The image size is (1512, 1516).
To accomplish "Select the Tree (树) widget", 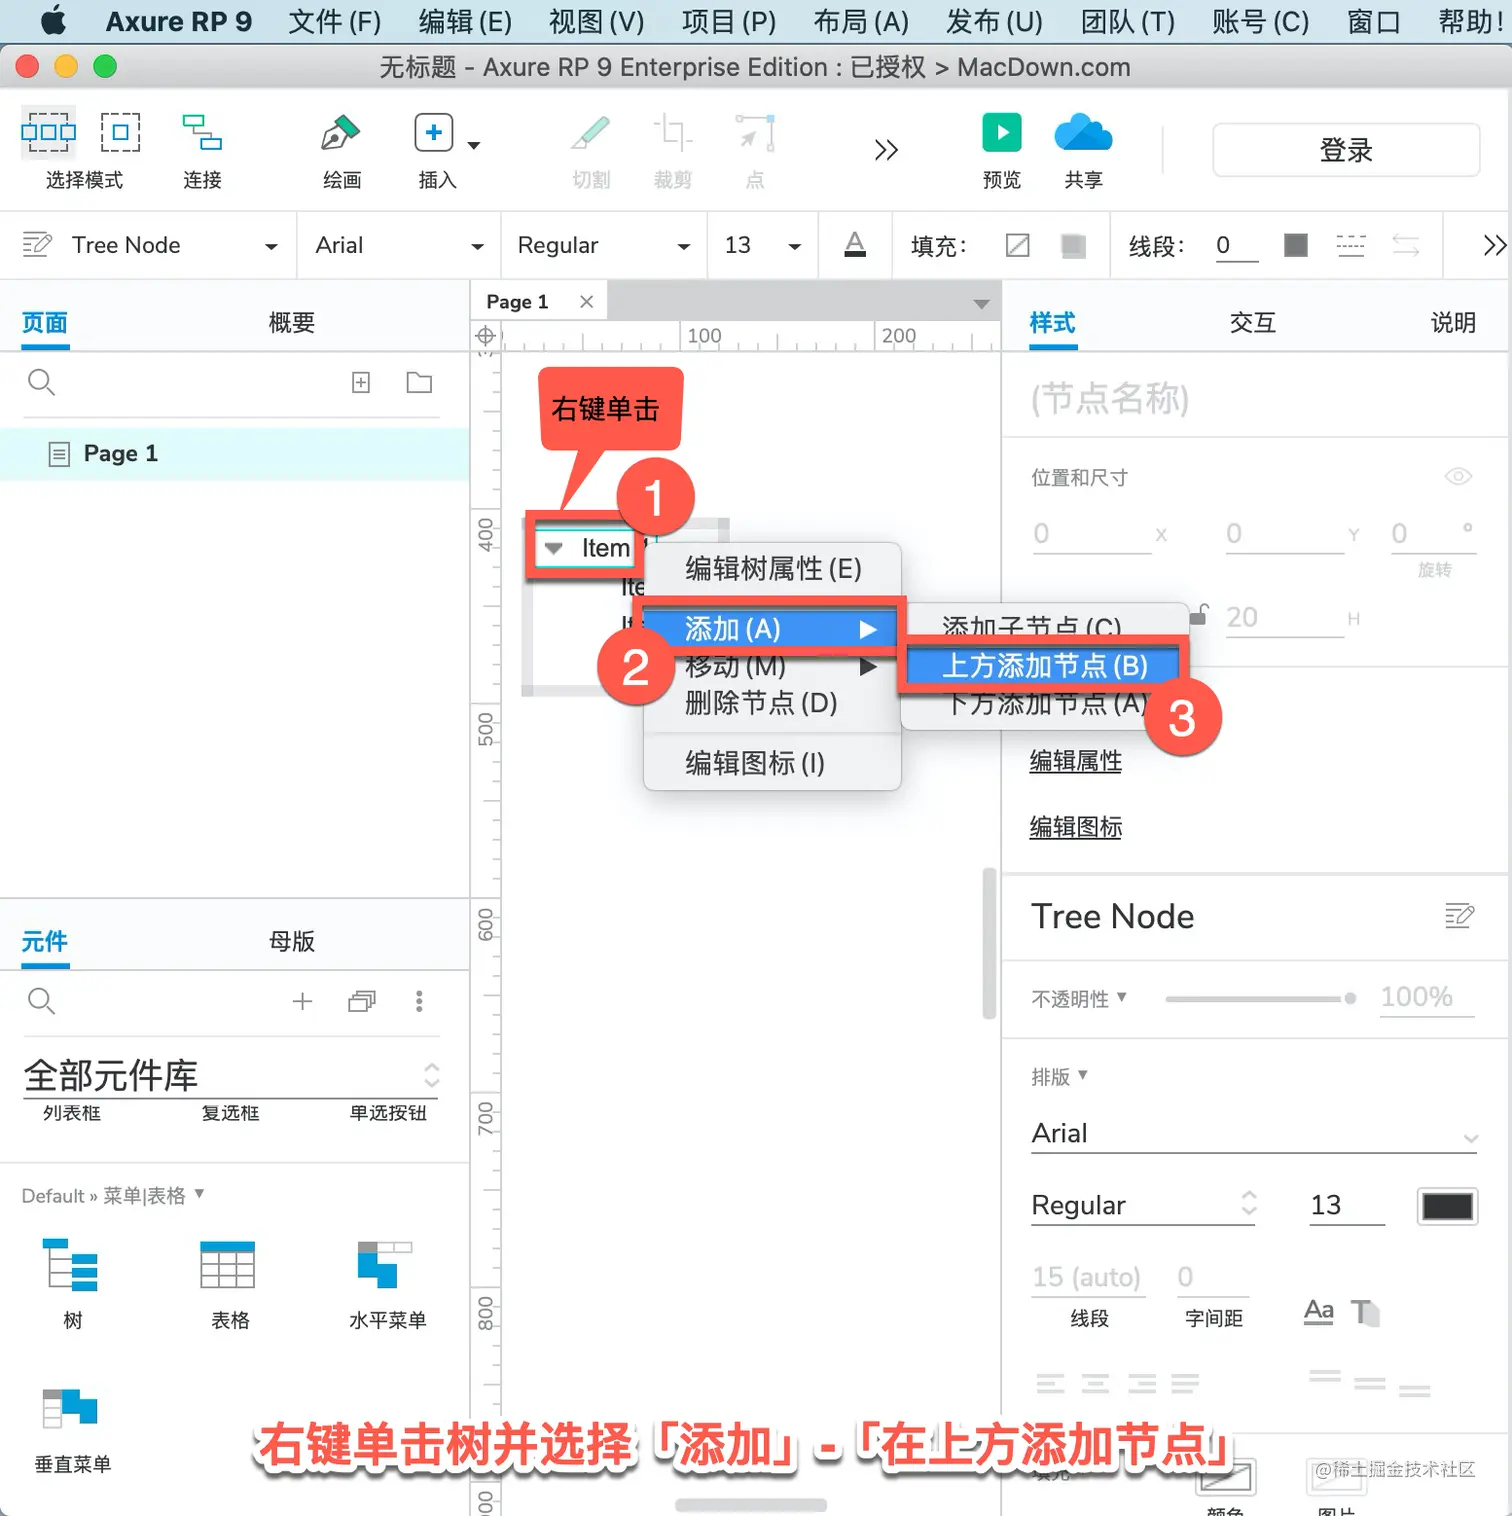I will (72, 1284).
